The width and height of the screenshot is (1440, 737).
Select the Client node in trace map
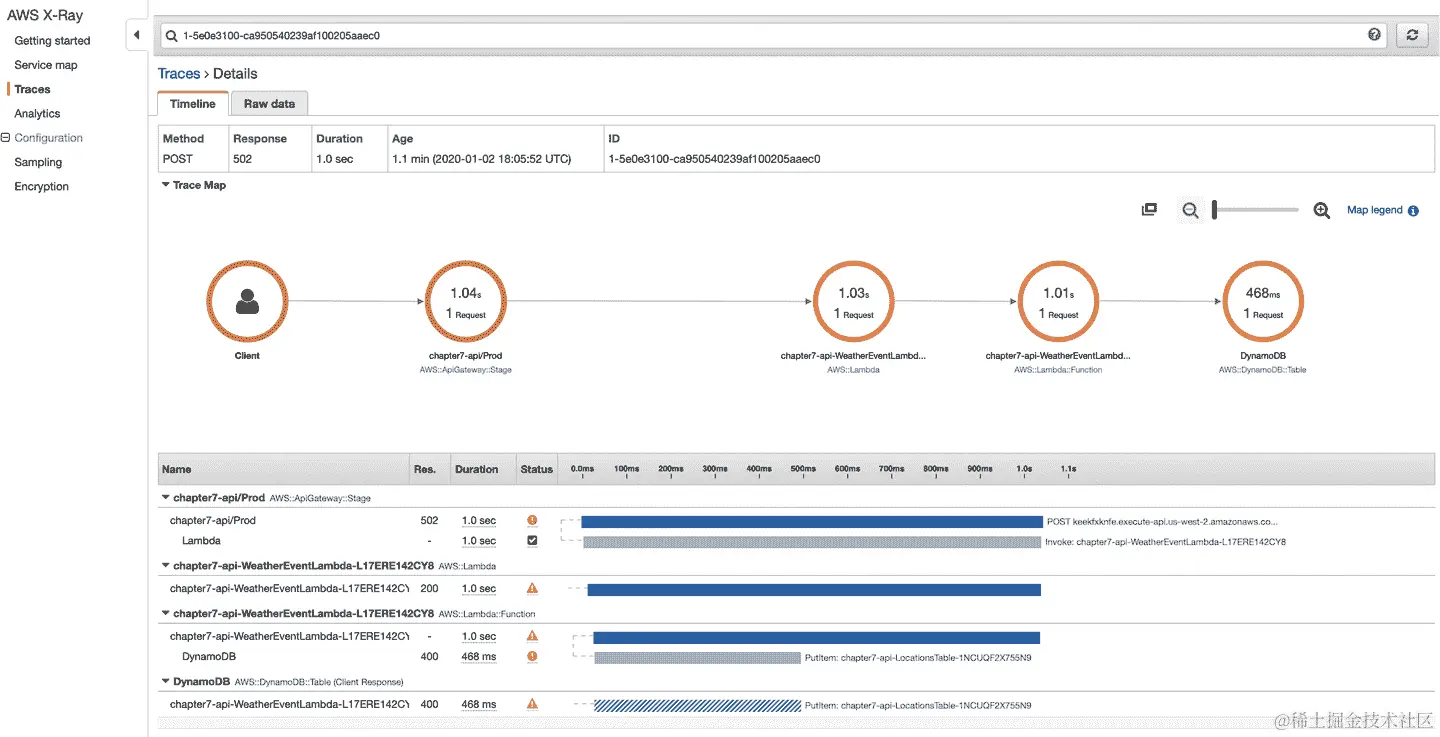pos(247,301)
